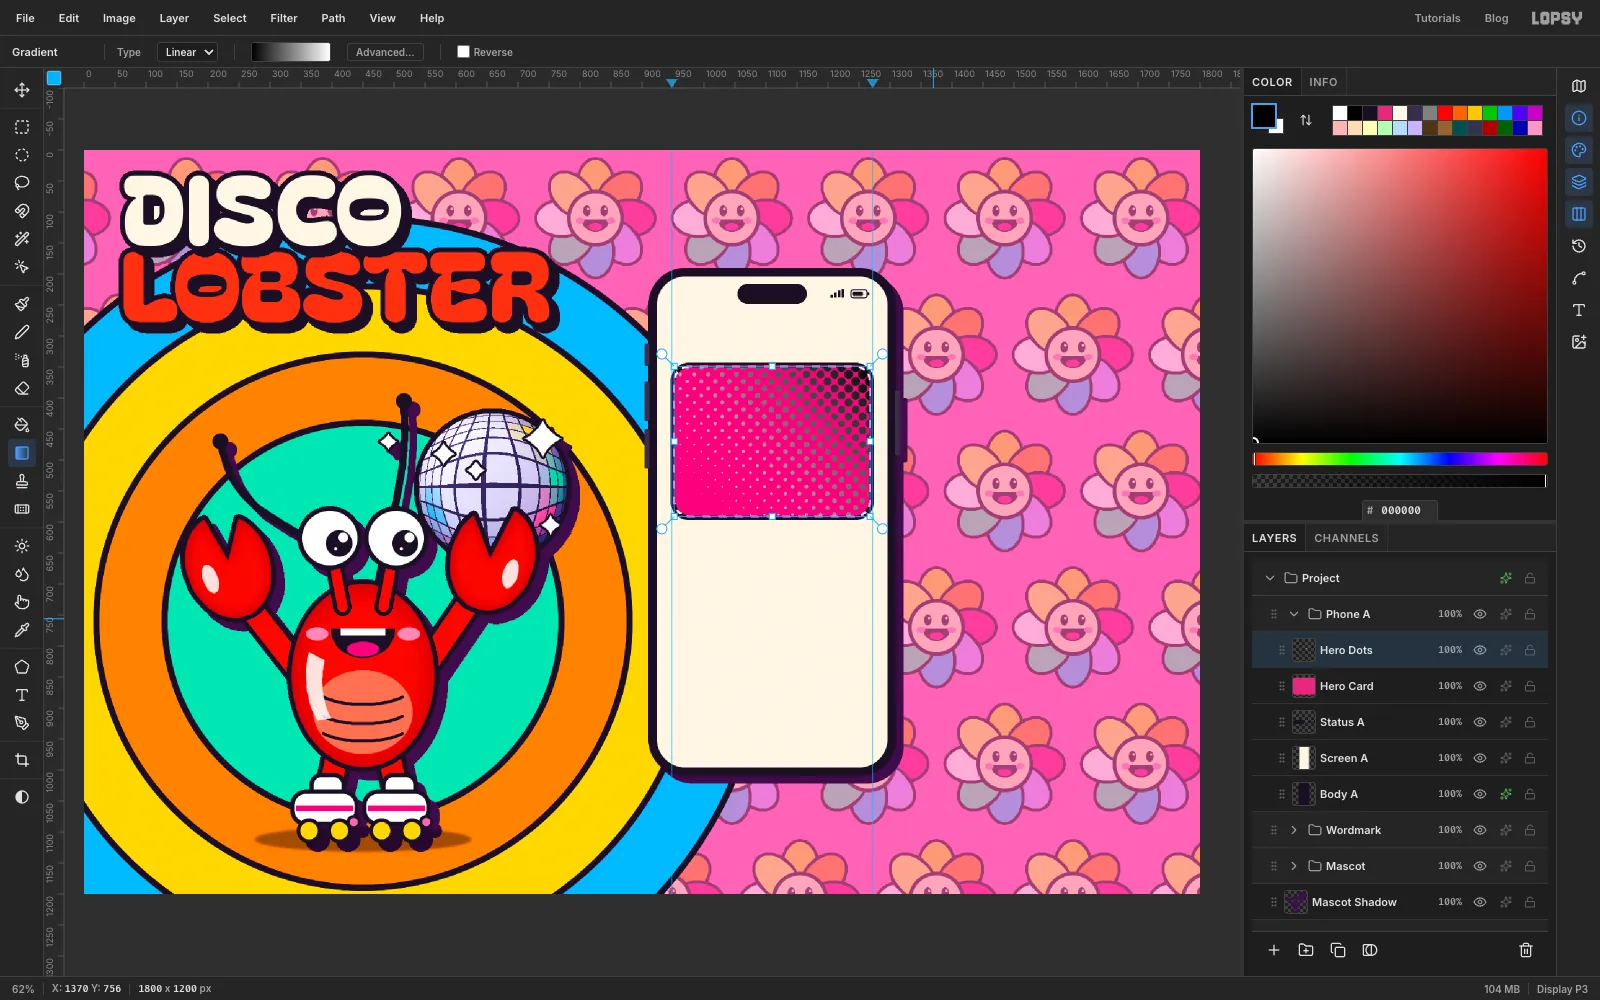1600x1000 pixels.
Task: Add a mask to the layer
Action: tap(1370, 950)
